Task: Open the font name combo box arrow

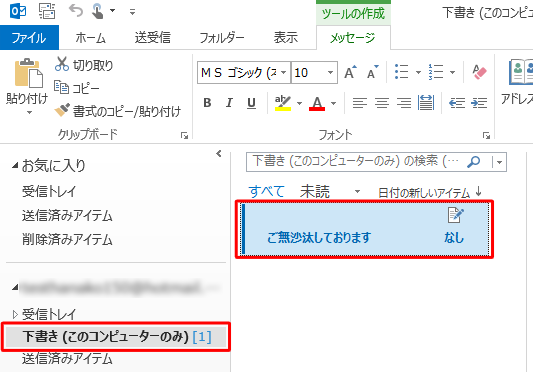Action: point(283,72)
